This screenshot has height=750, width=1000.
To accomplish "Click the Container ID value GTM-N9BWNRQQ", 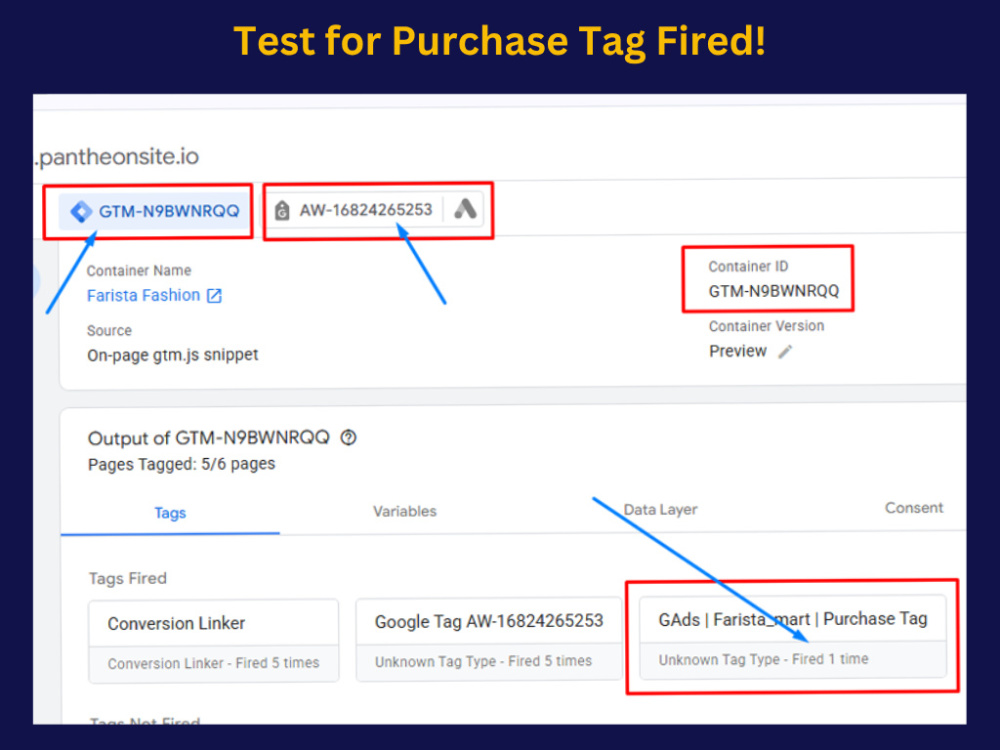I will click(774, 291).
